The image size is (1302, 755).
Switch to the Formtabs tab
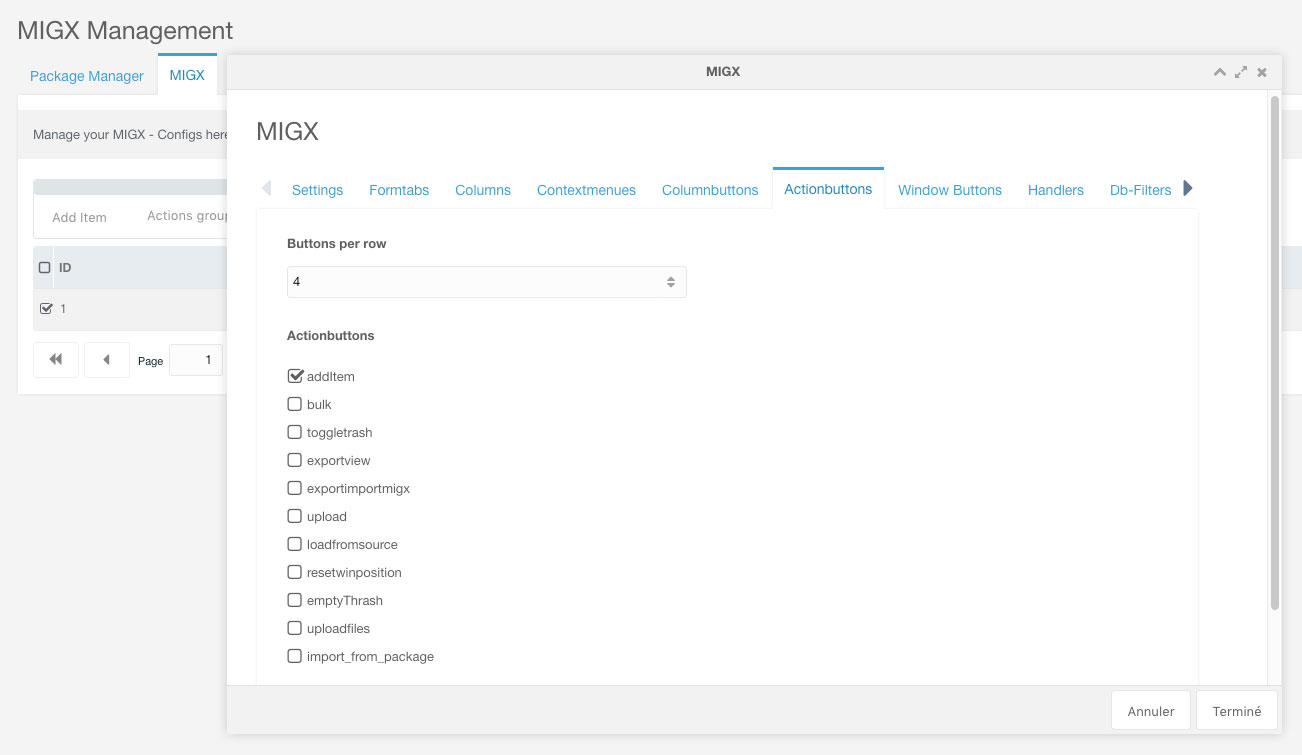click(x=399, y=190)
